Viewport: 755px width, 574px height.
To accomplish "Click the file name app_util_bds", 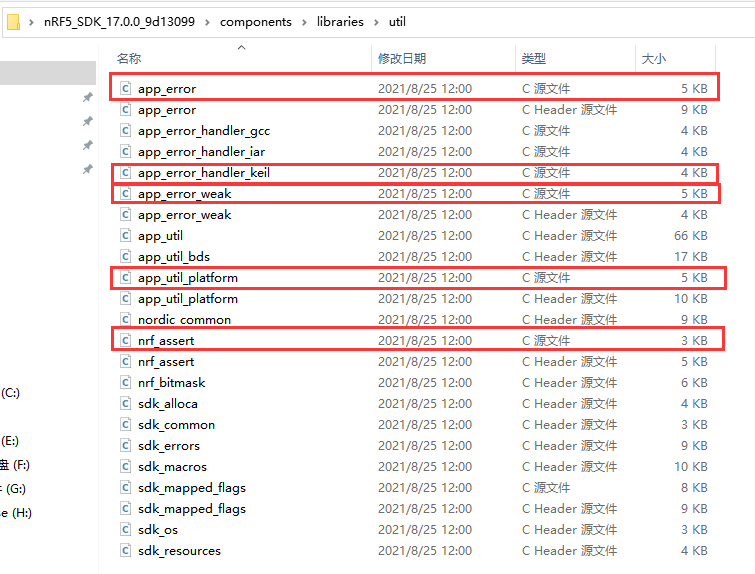I will [174, 257].
